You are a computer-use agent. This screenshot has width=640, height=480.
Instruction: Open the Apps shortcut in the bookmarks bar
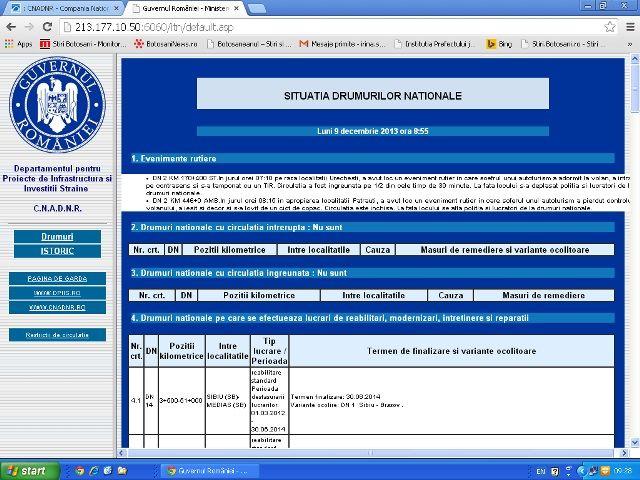tap(17, 44)
